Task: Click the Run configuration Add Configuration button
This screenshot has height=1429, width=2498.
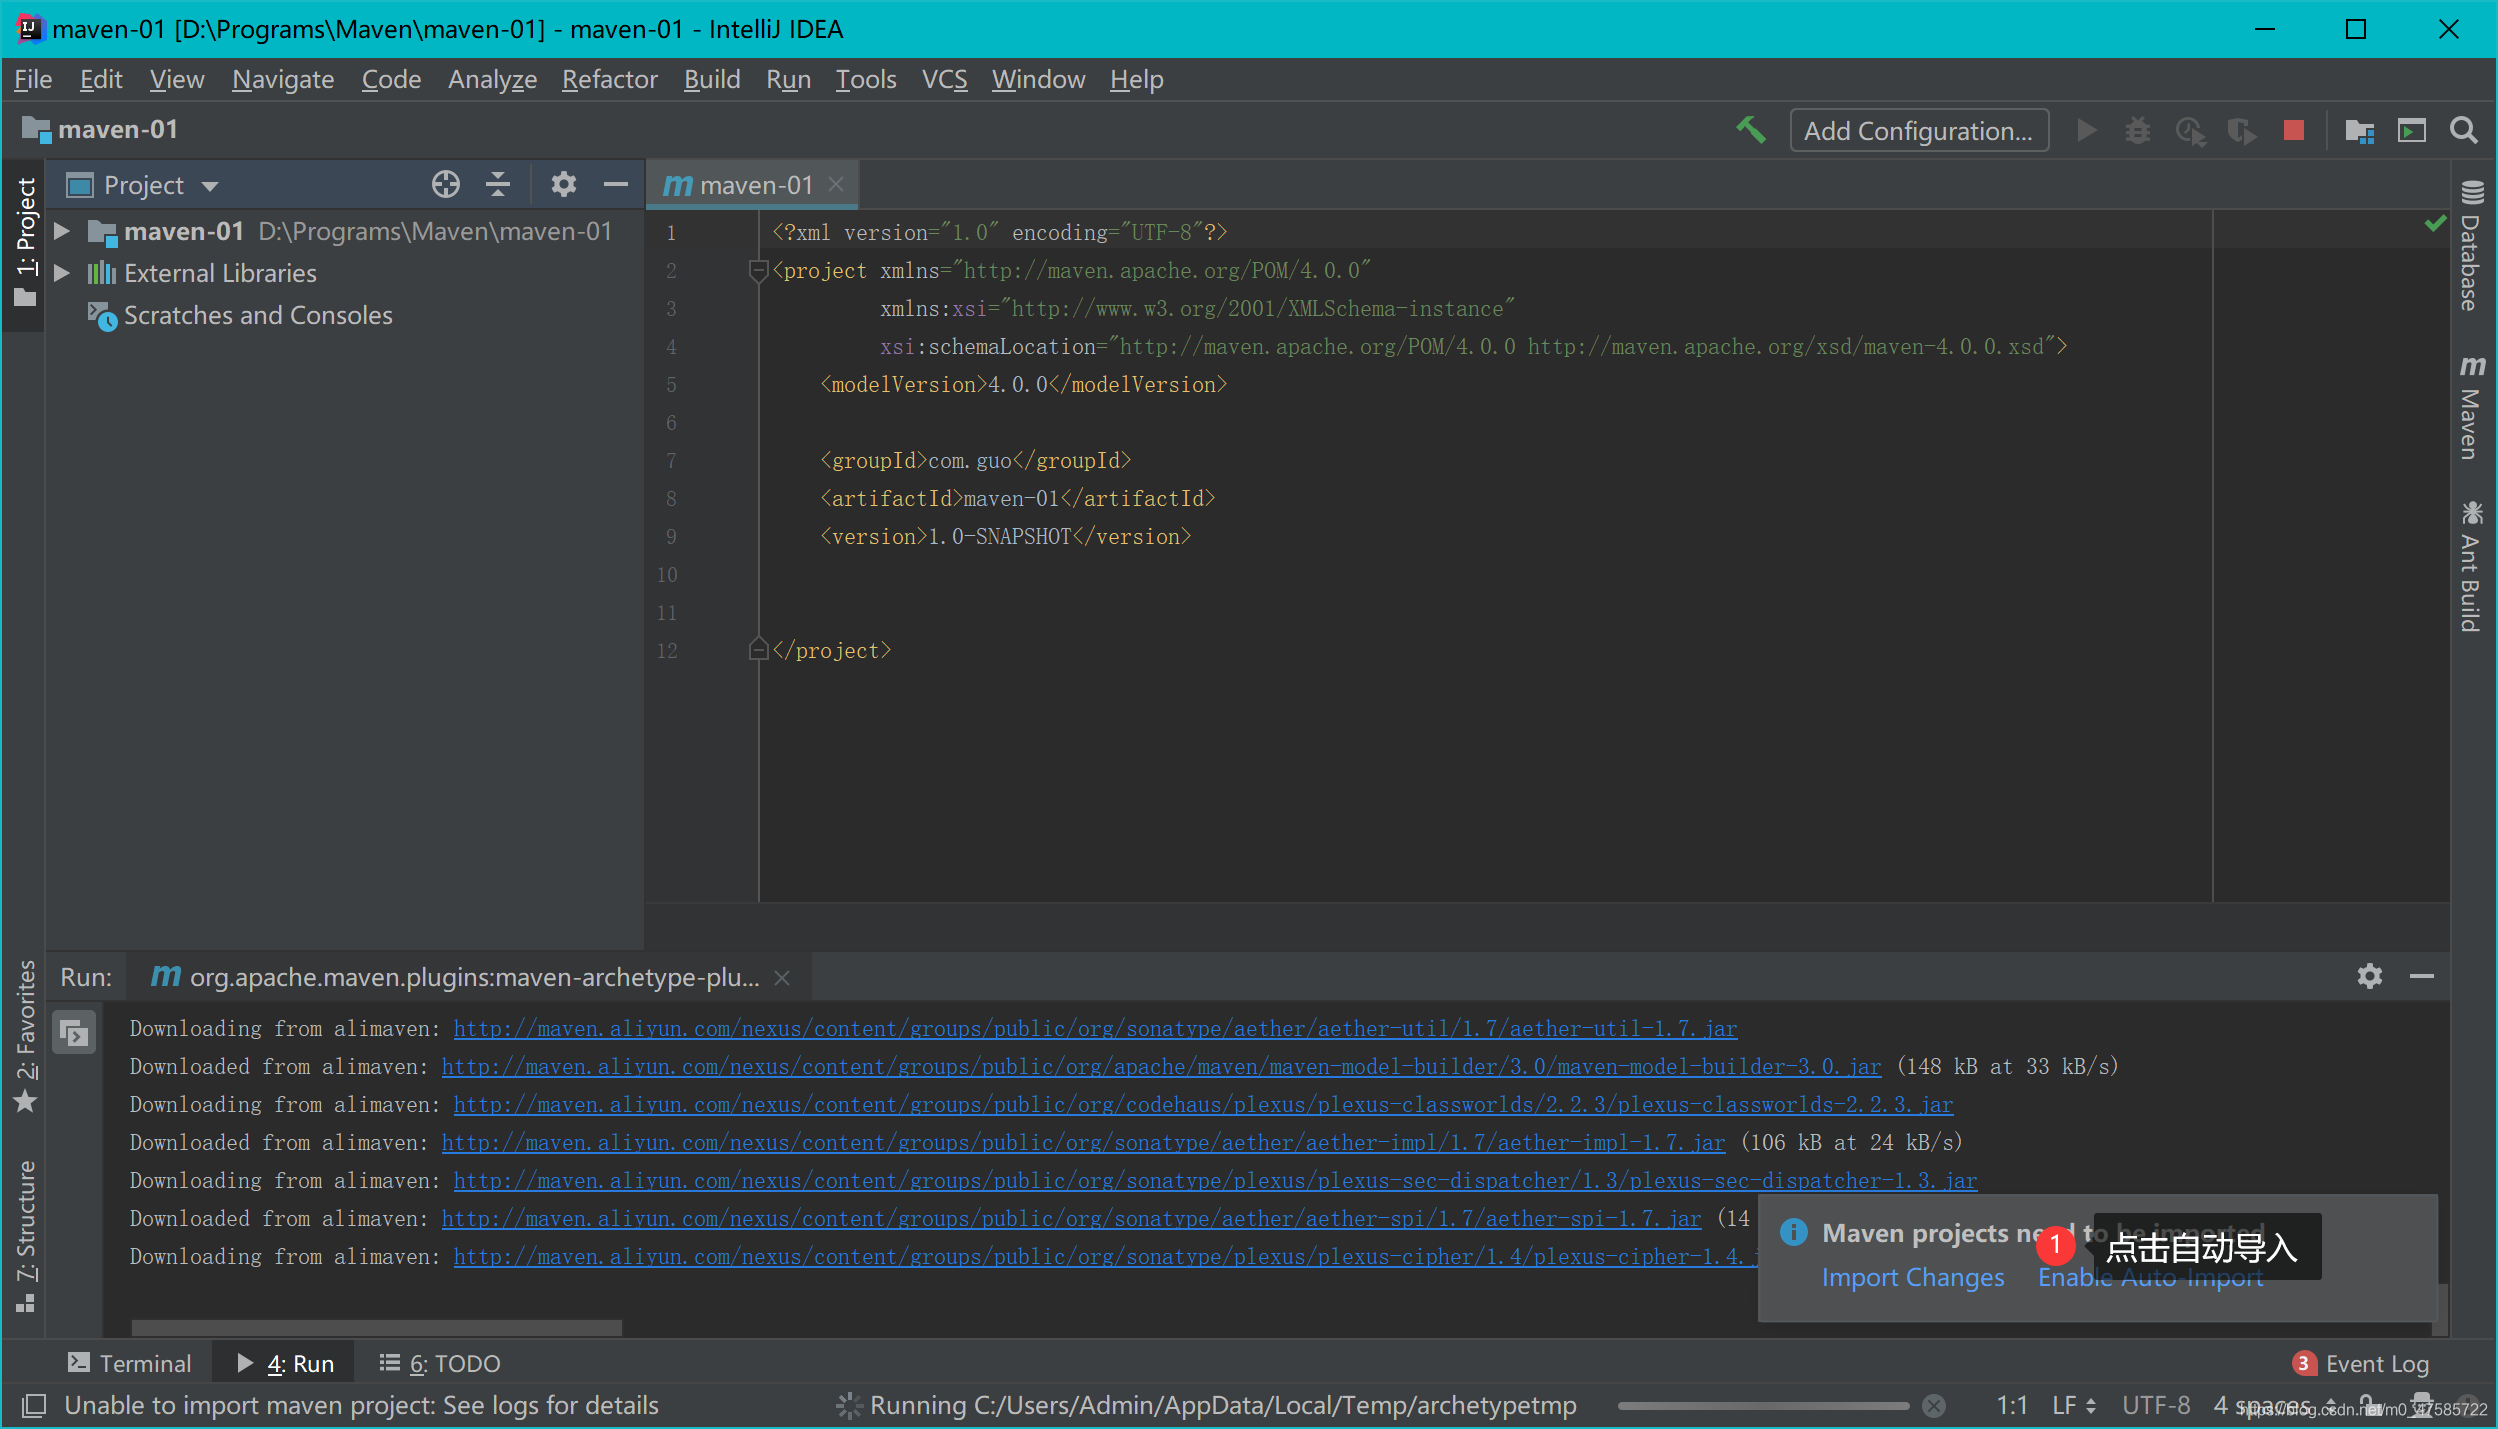Action: [1918, 129]
